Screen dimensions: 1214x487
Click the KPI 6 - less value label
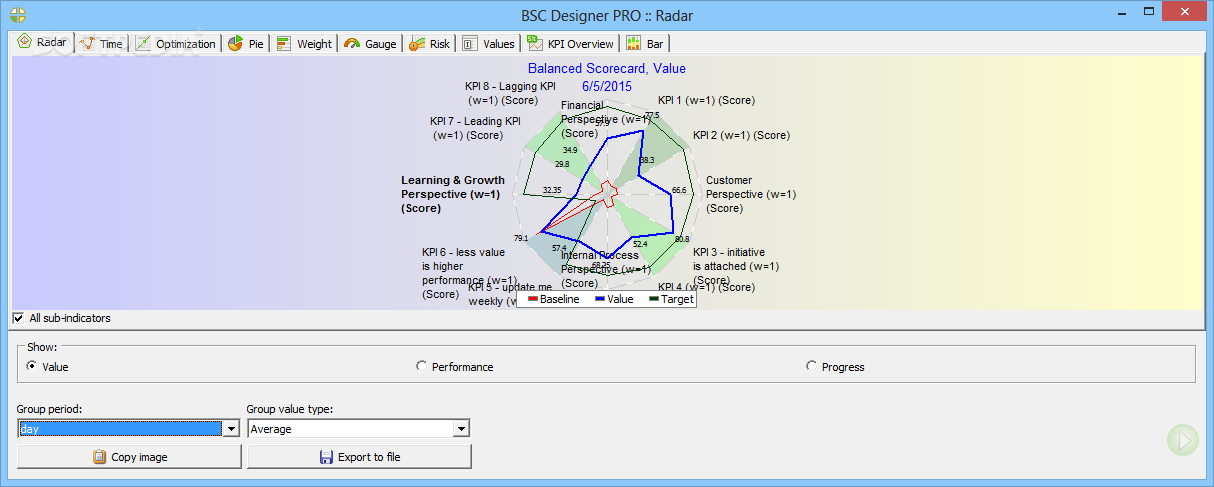point(469,273)
